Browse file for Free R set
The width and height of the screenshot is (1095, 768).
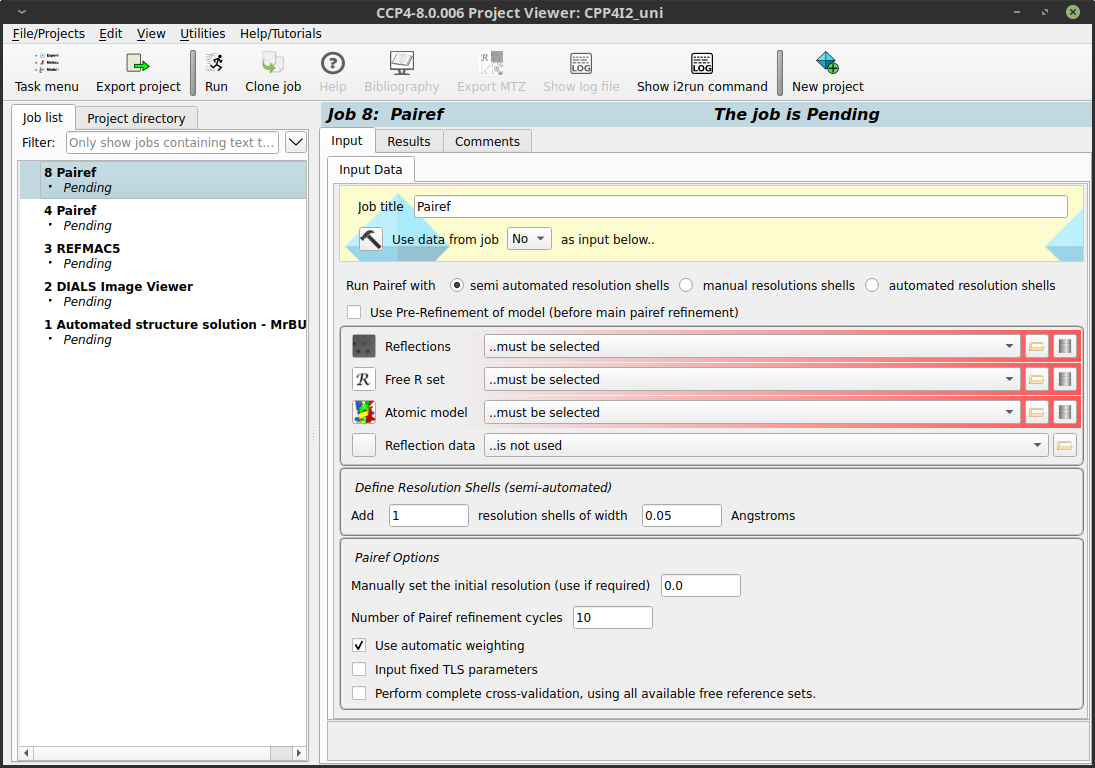(x=1036, y=379)
